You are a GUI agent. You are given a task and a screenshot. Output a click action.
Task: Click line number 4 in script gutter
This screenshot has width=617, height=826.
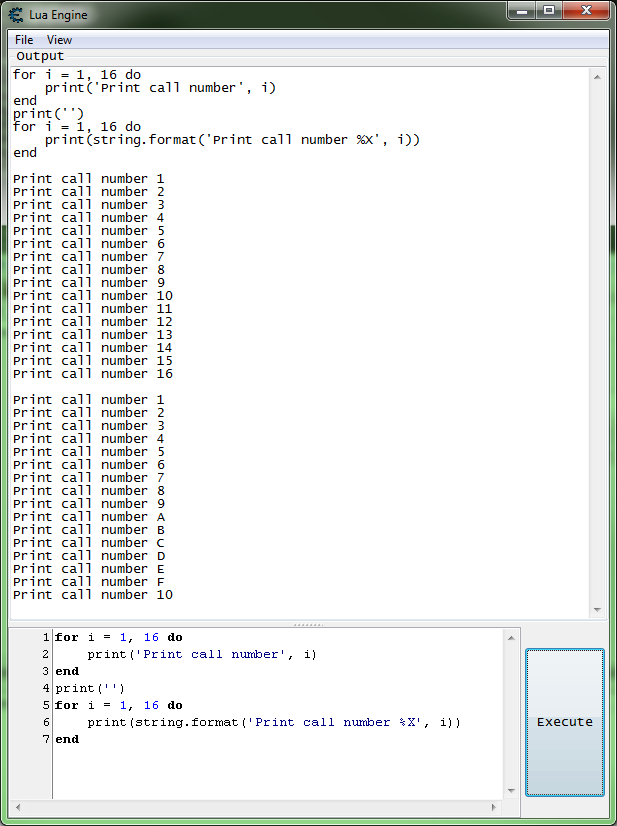pyautogui.click(x=46, y=688)
